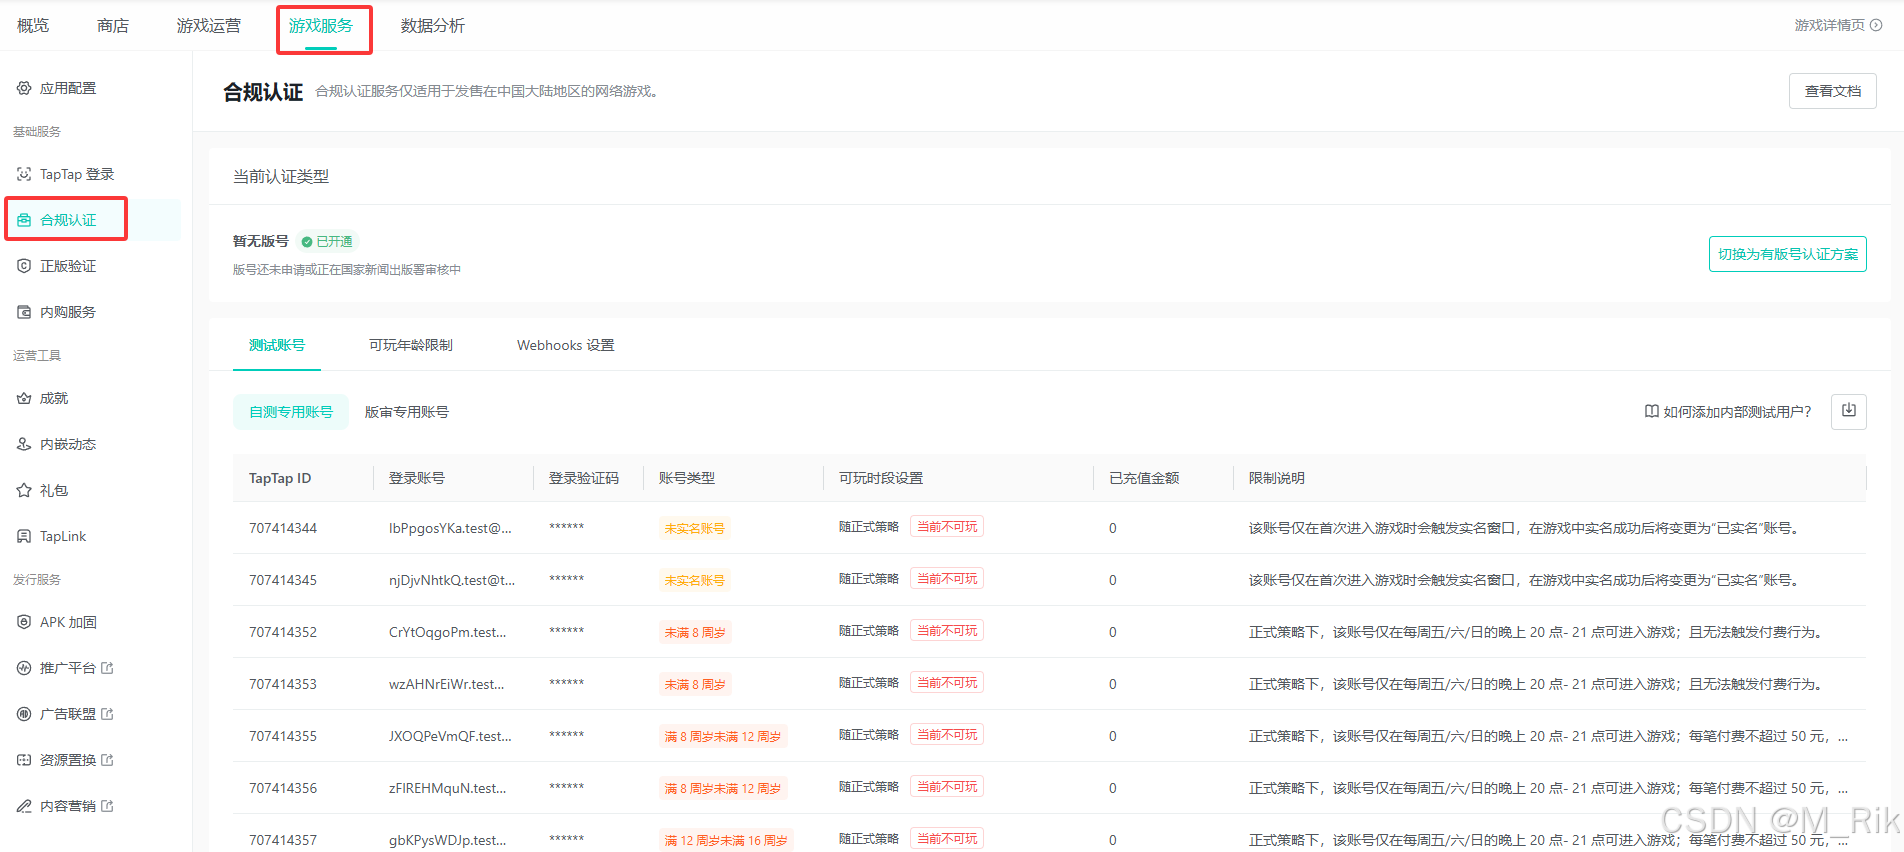Click login account IbPpgosYKa.test@...
Screen dimensions: 1904x852
click(450, 528)
